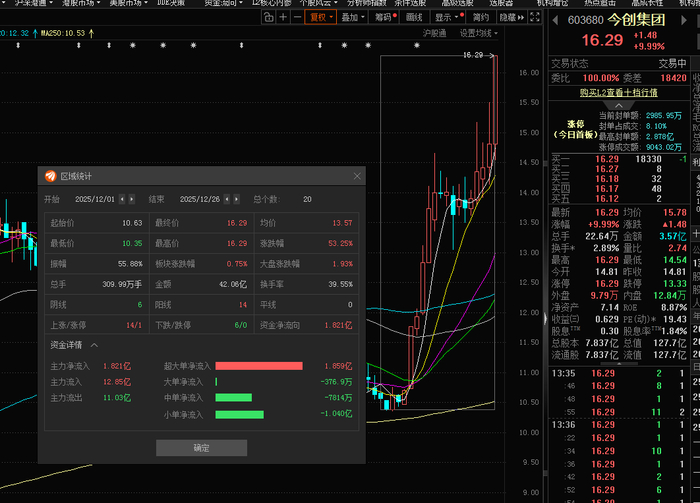Viewport: 700px width, 503px height.
Task: Open the 叠加 dropdown
Action: 353,17
